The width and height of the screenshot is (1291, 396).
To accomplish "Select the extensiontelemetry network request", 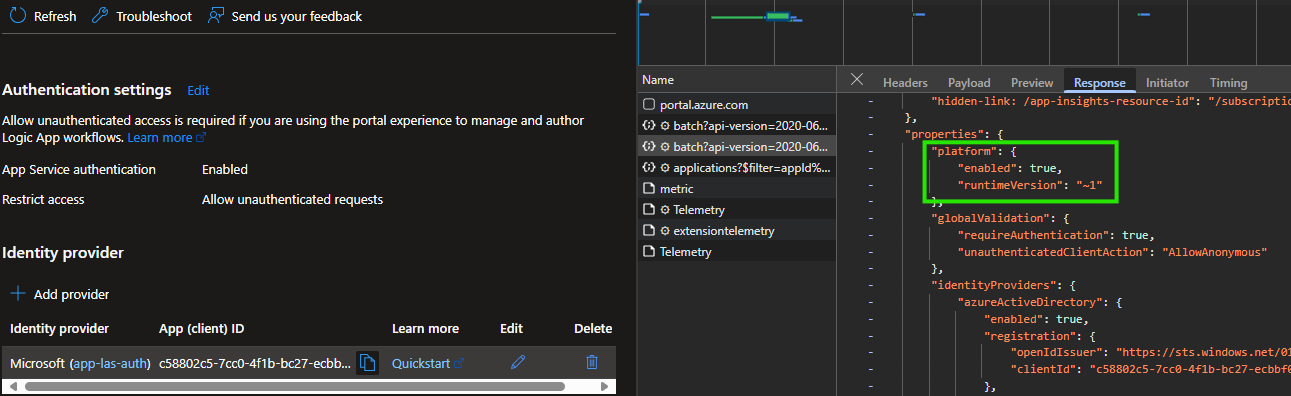I will (736, 230).
